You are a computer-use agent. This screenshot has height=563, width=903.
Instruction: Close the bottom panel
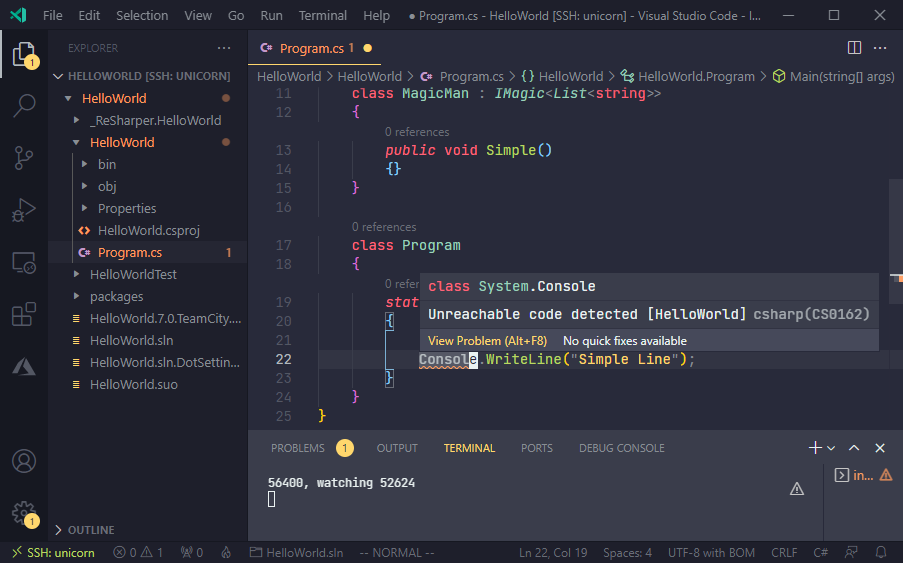tap(880, 448)
